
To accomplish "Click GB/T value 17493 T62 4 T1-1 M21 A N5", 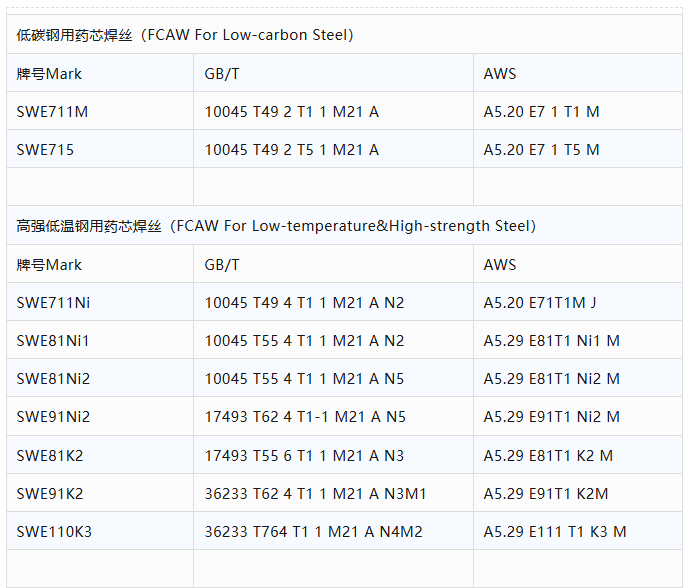I will [x=305, y=417].
